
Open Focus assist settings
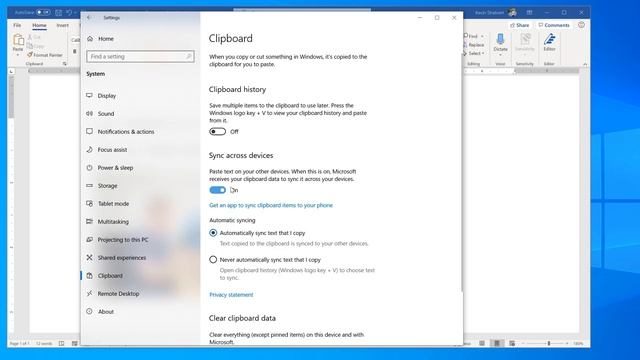point(107,149)
